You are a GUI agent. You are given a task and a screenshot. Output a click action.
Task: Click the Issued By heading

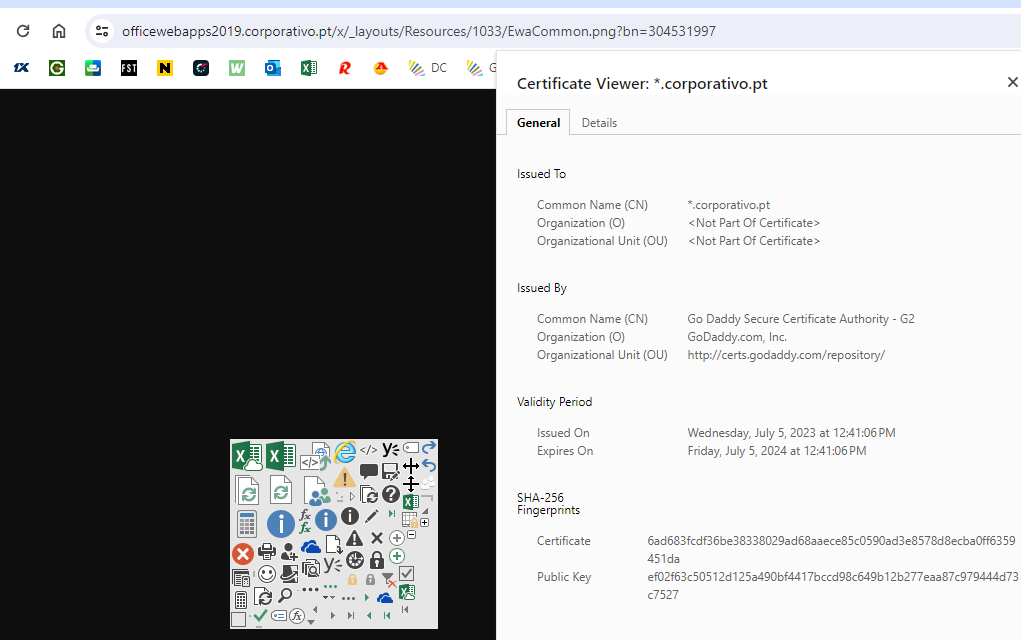click(x=542, y=288)
